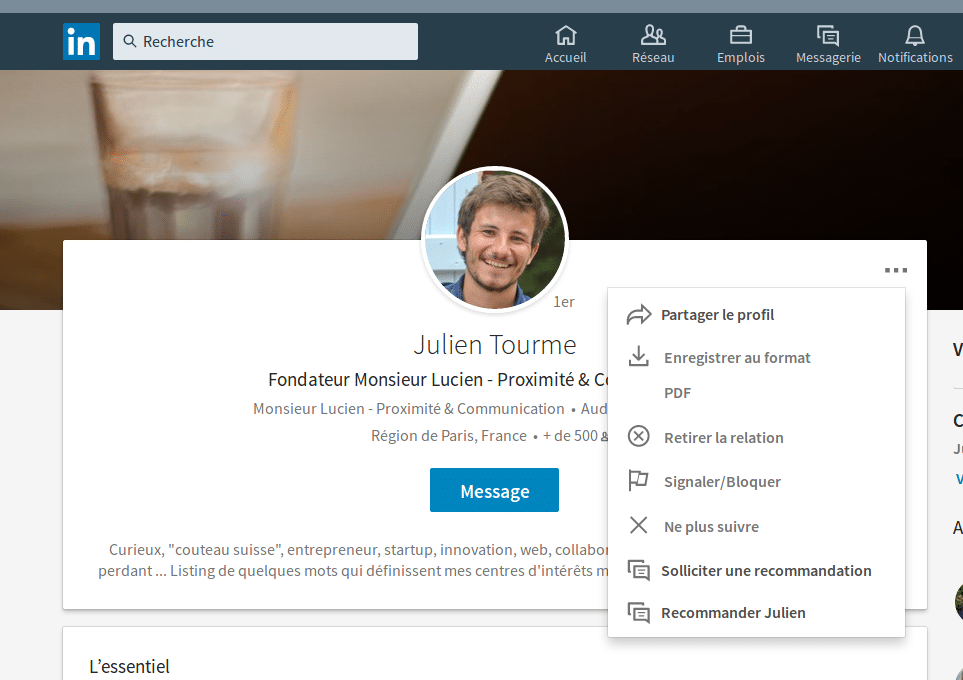Open the Notifications bell icon

coord(915,35)
